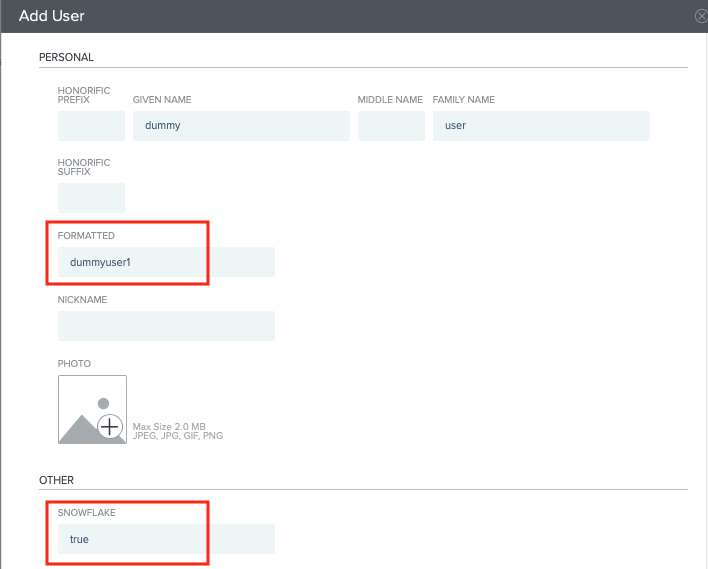Click the SNOWFLAKE label

coord(87,513)
